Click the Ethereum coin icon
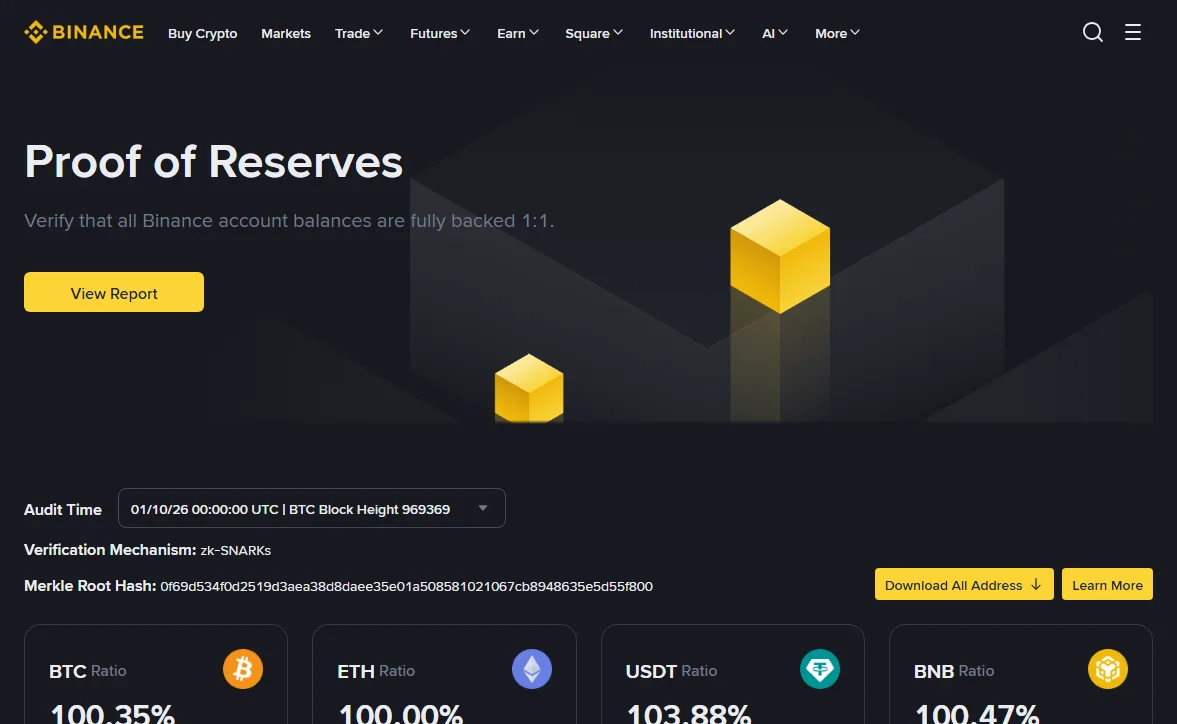The width and height of the screenshot is (1177, 724). (x=531, y=668)
